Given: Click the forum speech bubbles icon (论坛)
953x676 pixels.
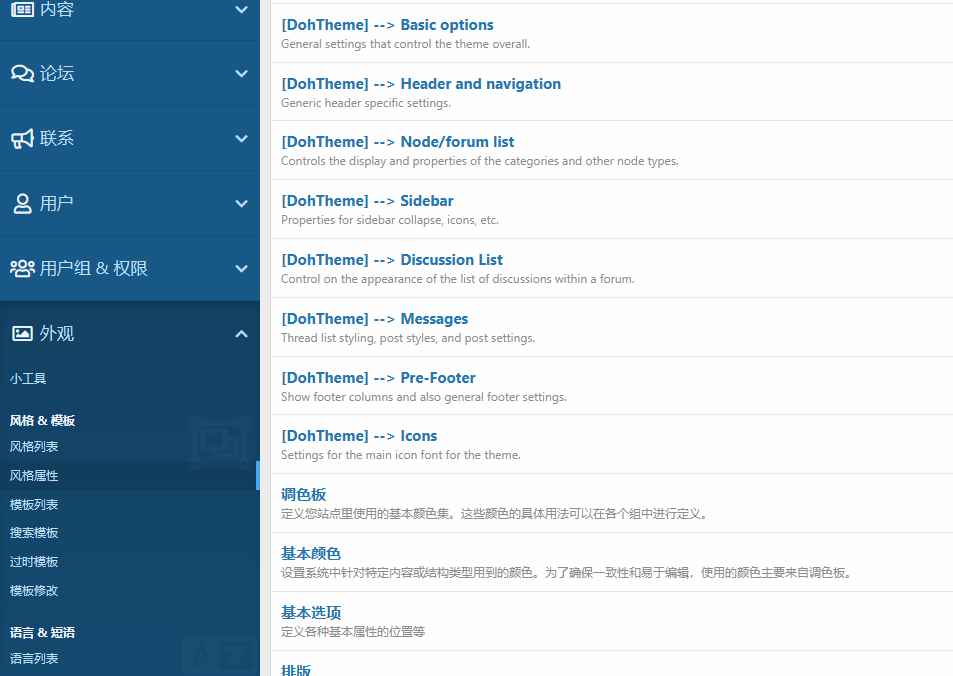Looking at the screenshot, I should click(x=22, y=73).
